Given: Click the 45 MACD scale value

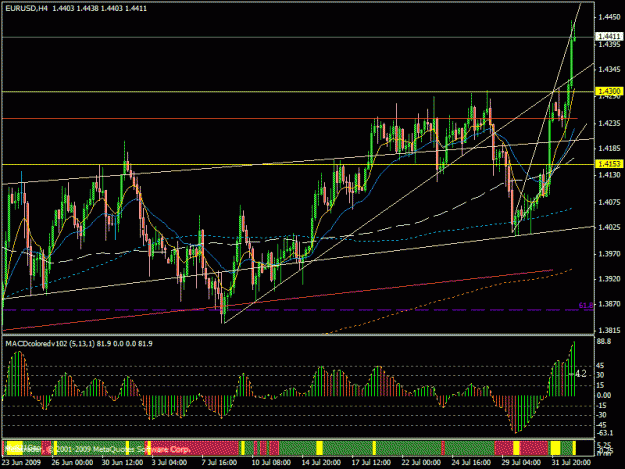Looking at the screenshot, I should (601, 366).
